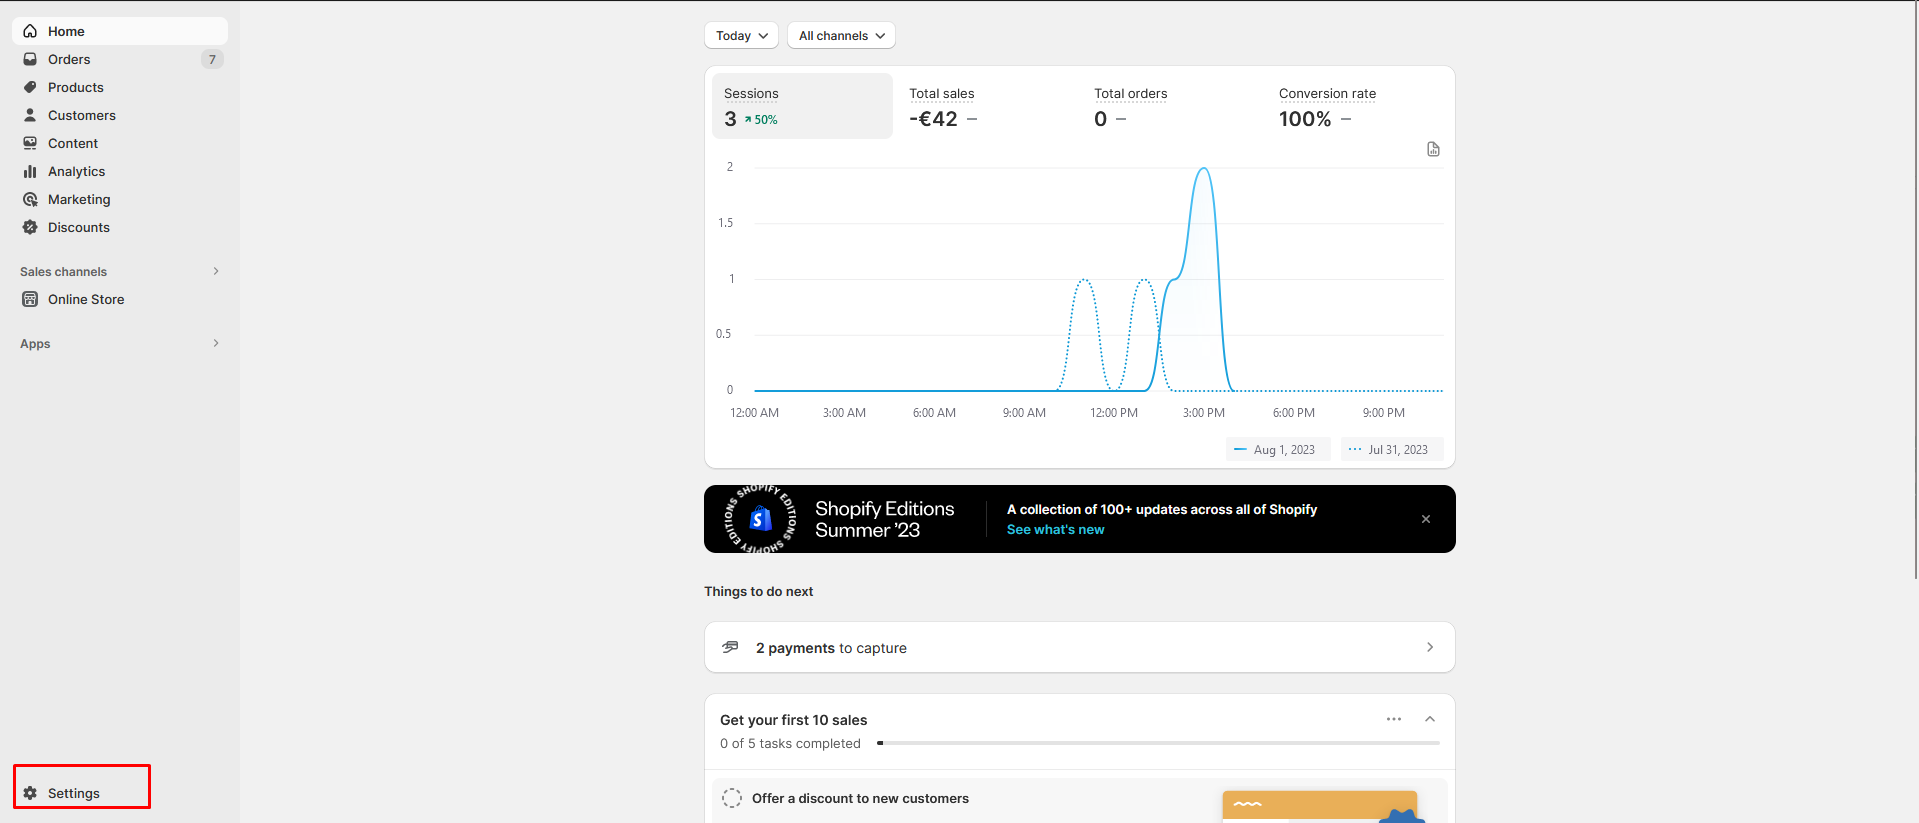1919x823 pixels.
Task: Click the dashed circle next to Offer a discount
Action: (x=732, y=798)
